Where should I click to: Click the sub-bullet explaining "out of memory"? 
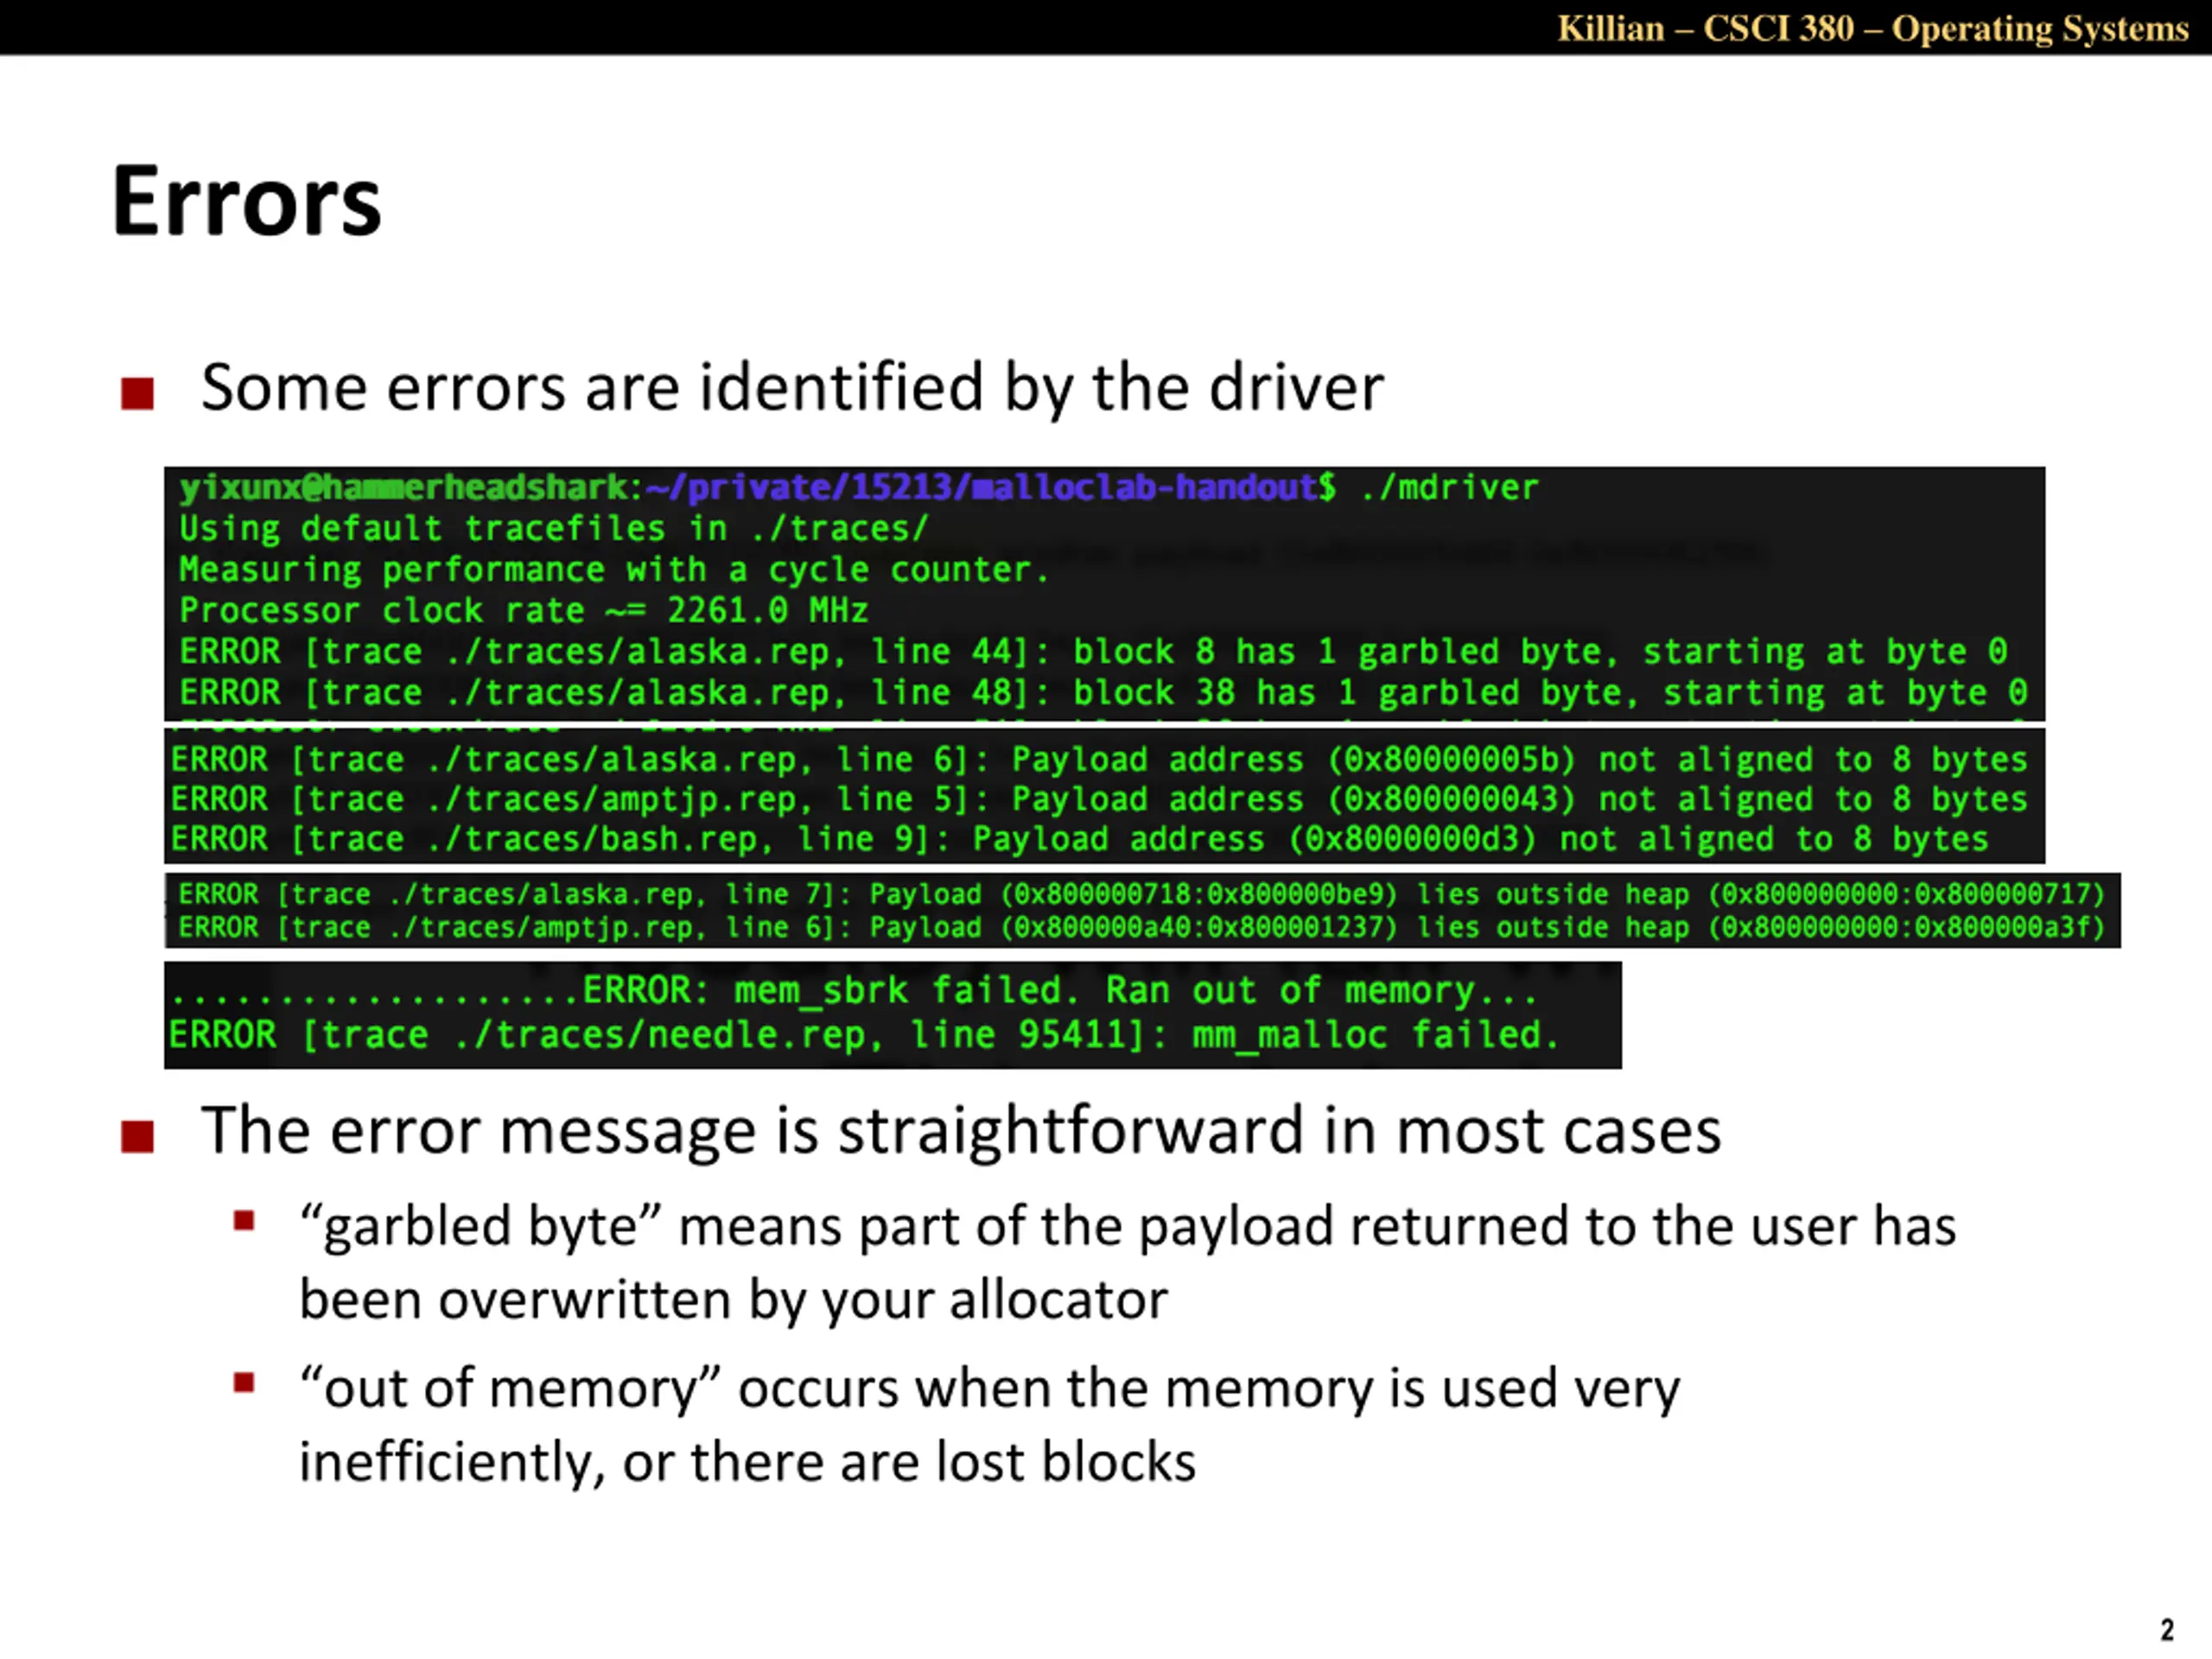coord(989,1425)
